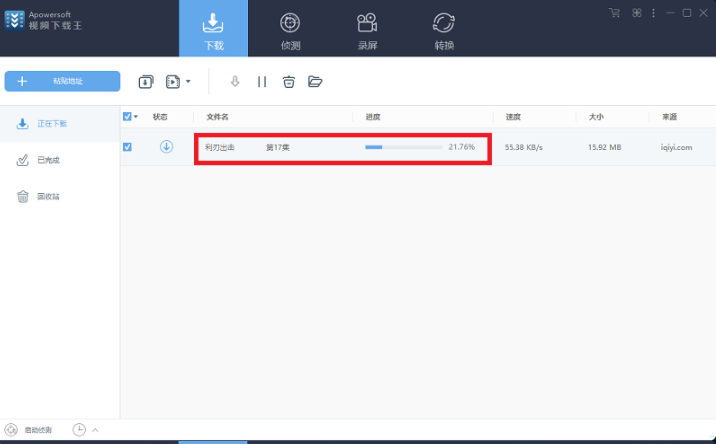The height and width of the screenshot is (444, 716).
Task: Click the size value 15.92 MB
Action: click(605, 147)
